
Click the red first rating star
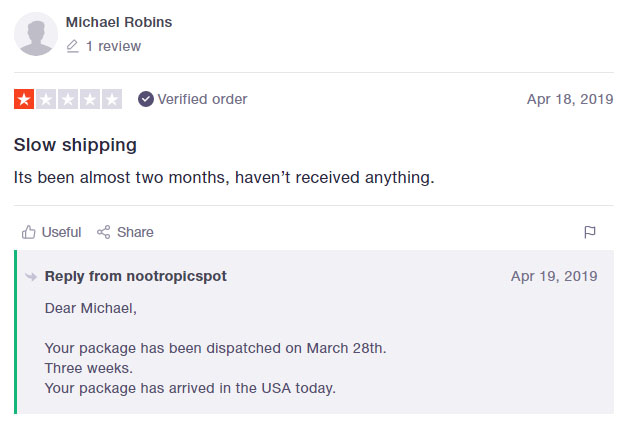pos(24,99)
